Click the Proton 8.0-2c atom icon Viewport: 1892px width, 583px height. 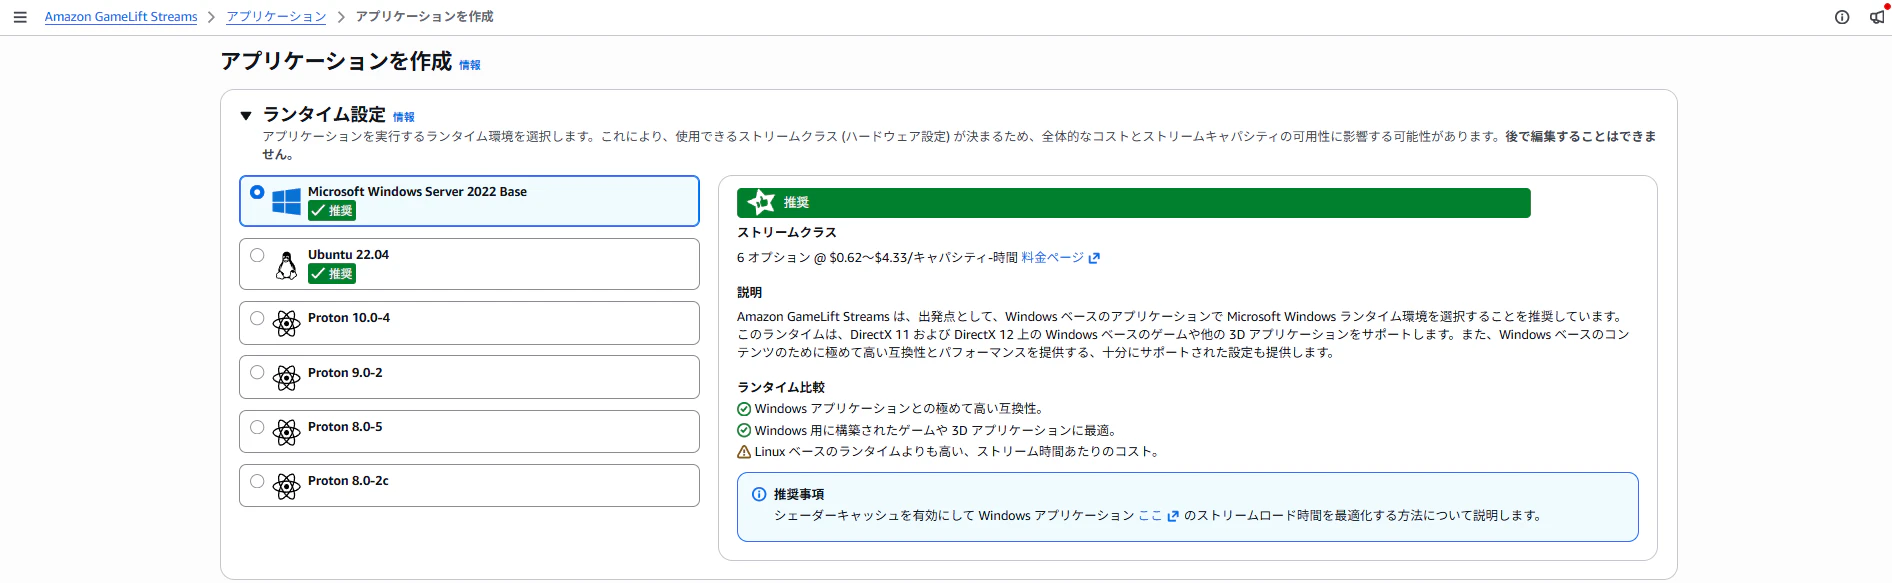286,486
